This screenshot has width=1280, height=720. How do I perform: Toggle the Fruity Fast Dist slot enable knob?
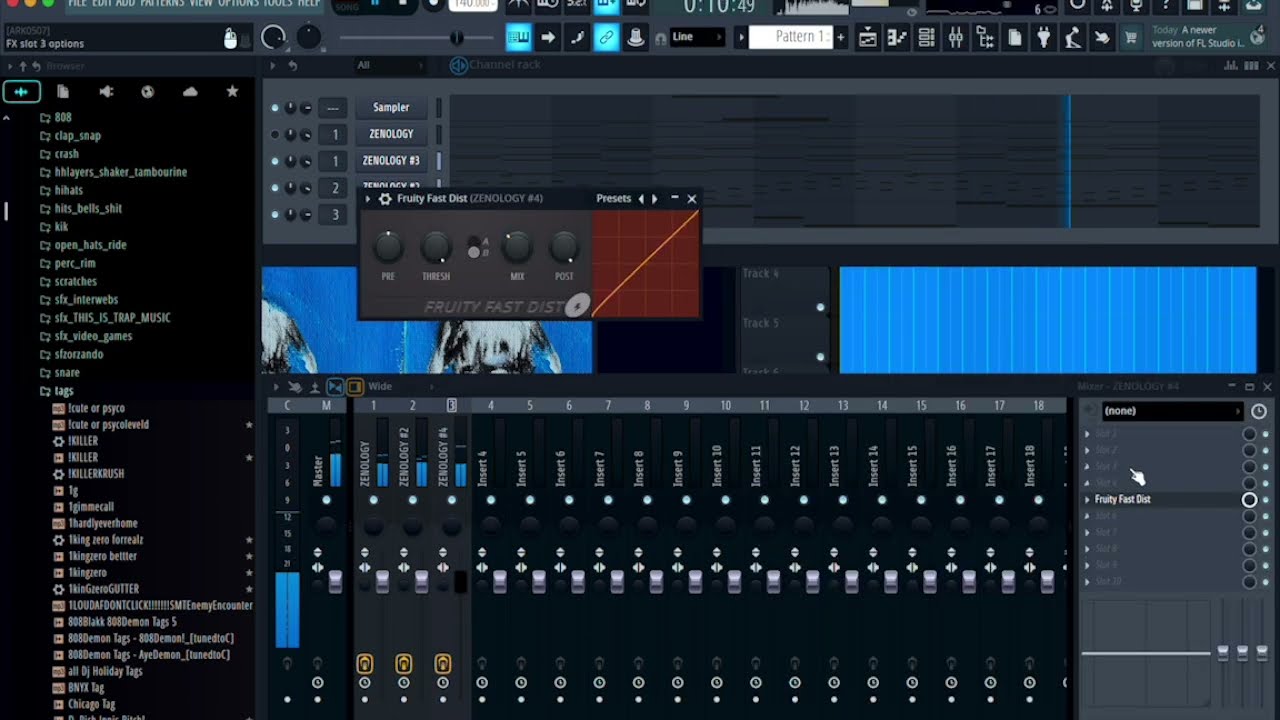click(1249, 499)
